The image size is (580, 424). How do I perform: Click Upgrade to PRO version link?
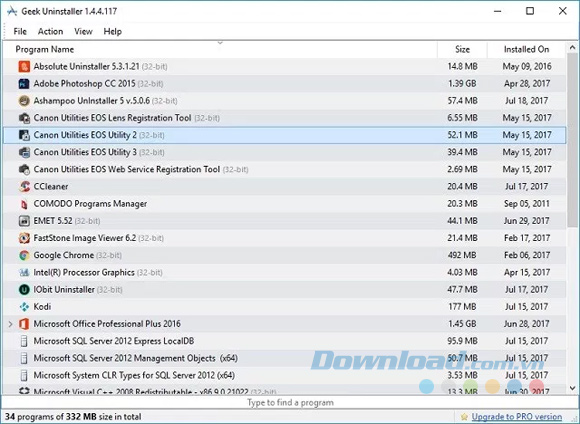point(517,417)
